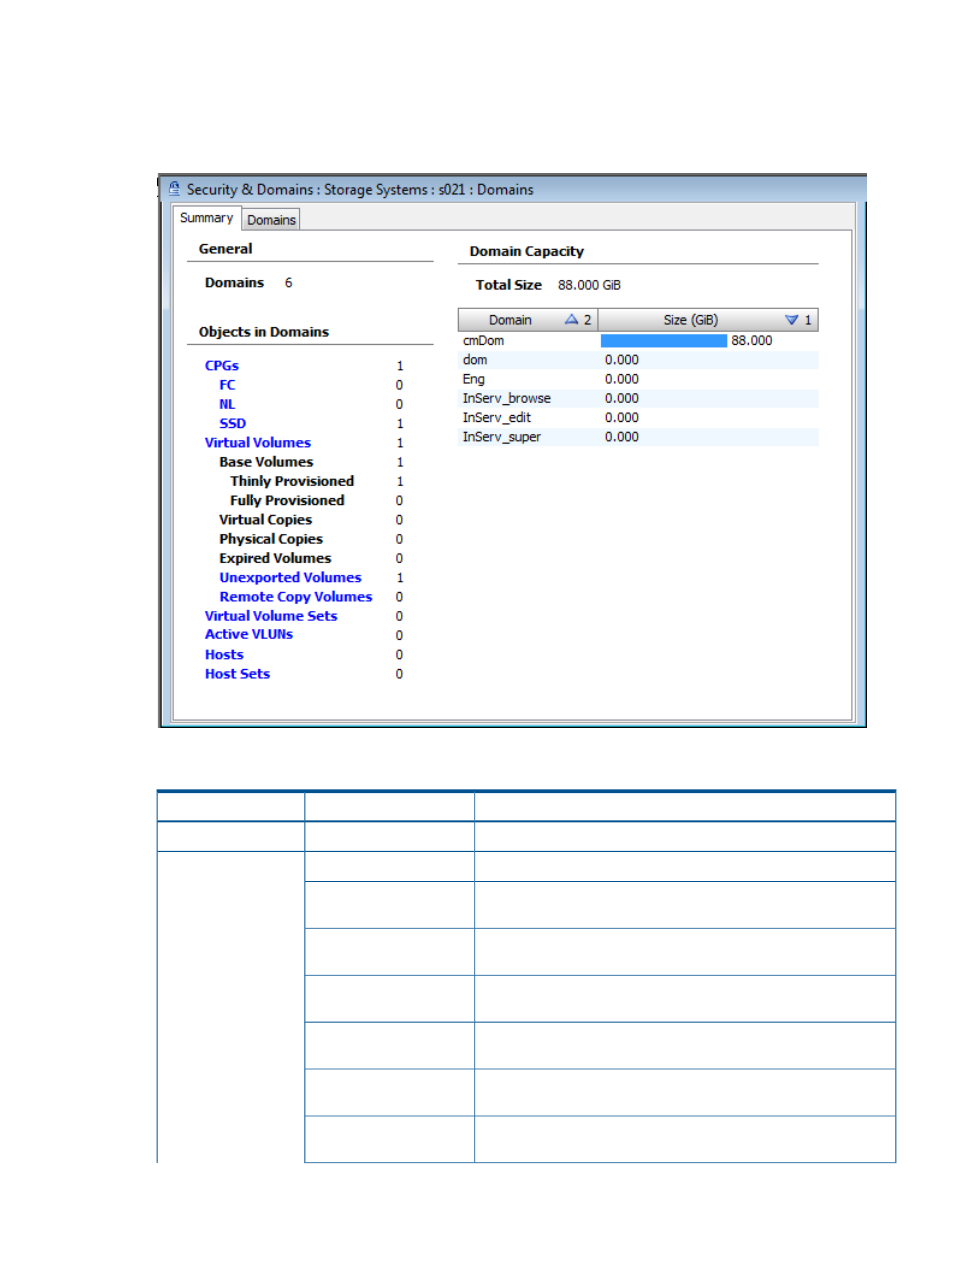Click the Security & Domains title icon

(x=174, y=188)
